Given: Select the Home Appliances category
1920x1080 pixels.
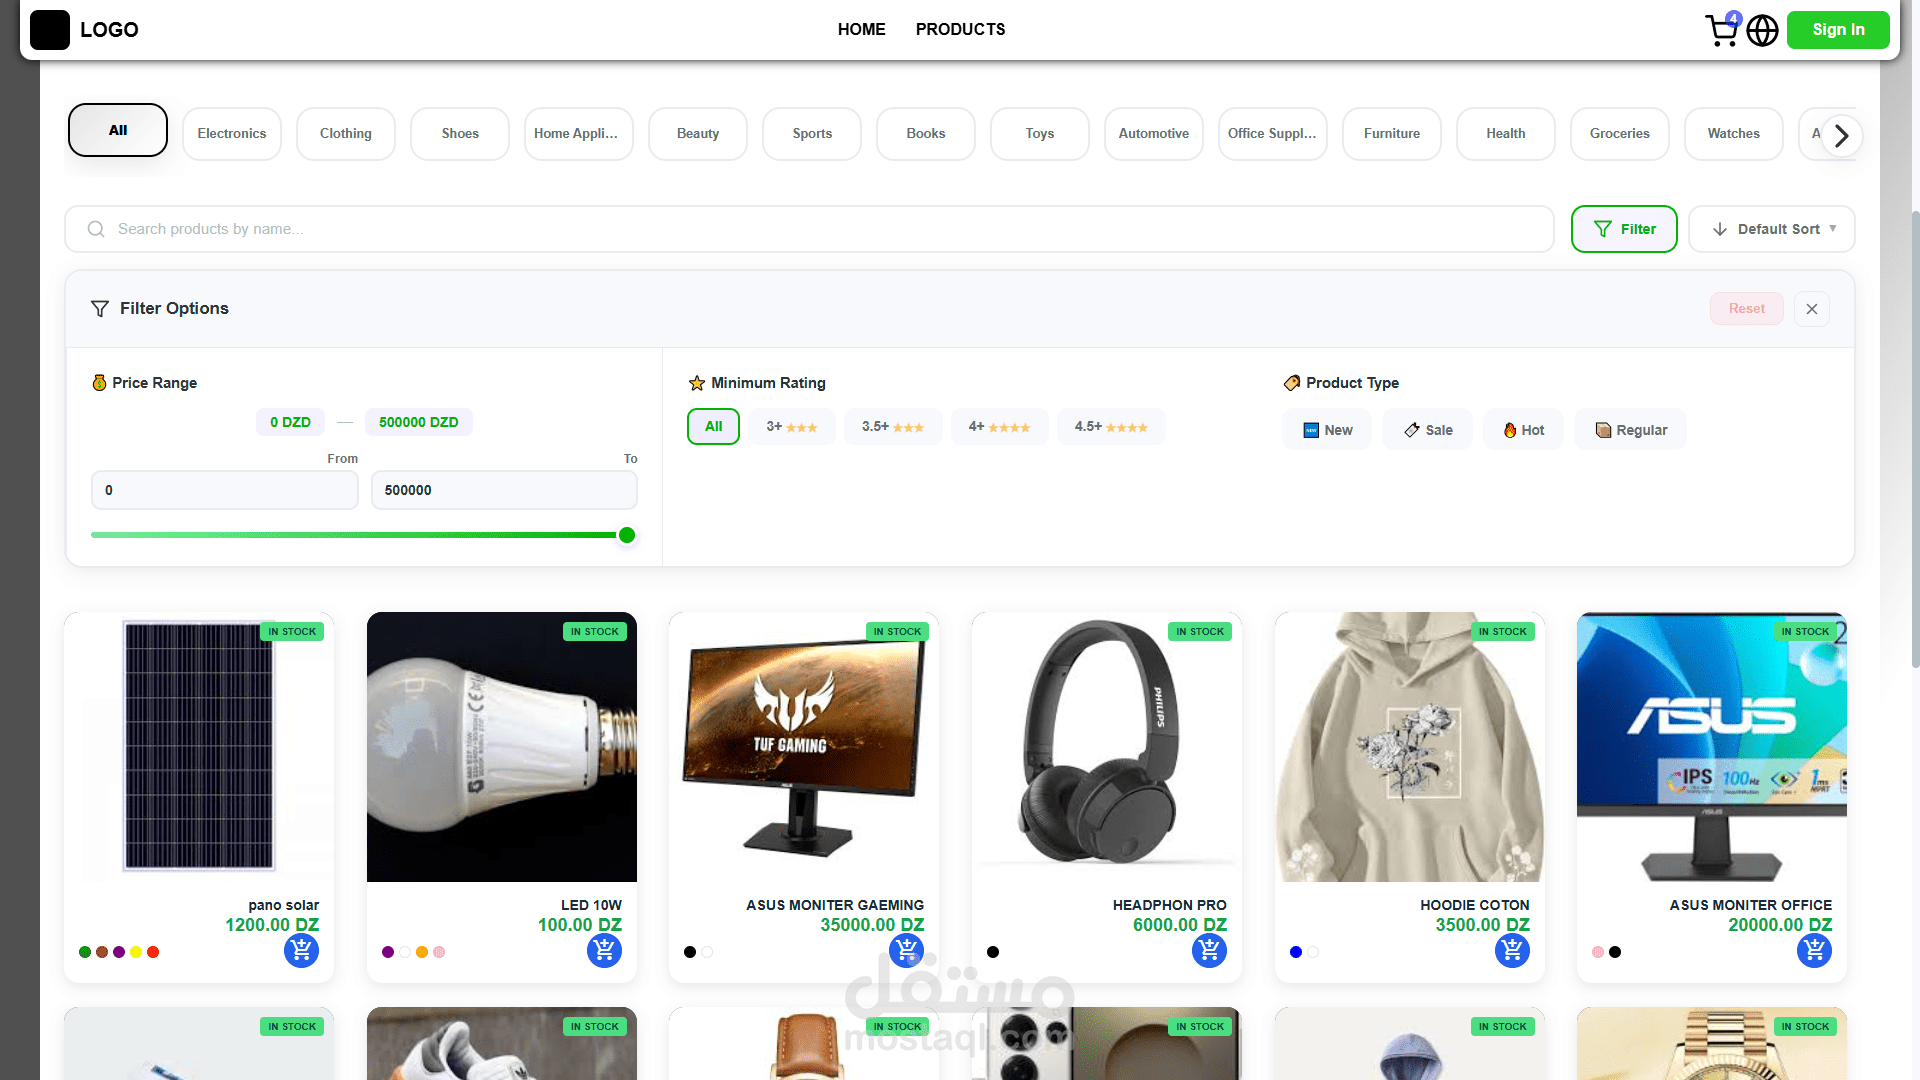Looking at the screenshot, I should pyautogui.click(x=579, y=134).
